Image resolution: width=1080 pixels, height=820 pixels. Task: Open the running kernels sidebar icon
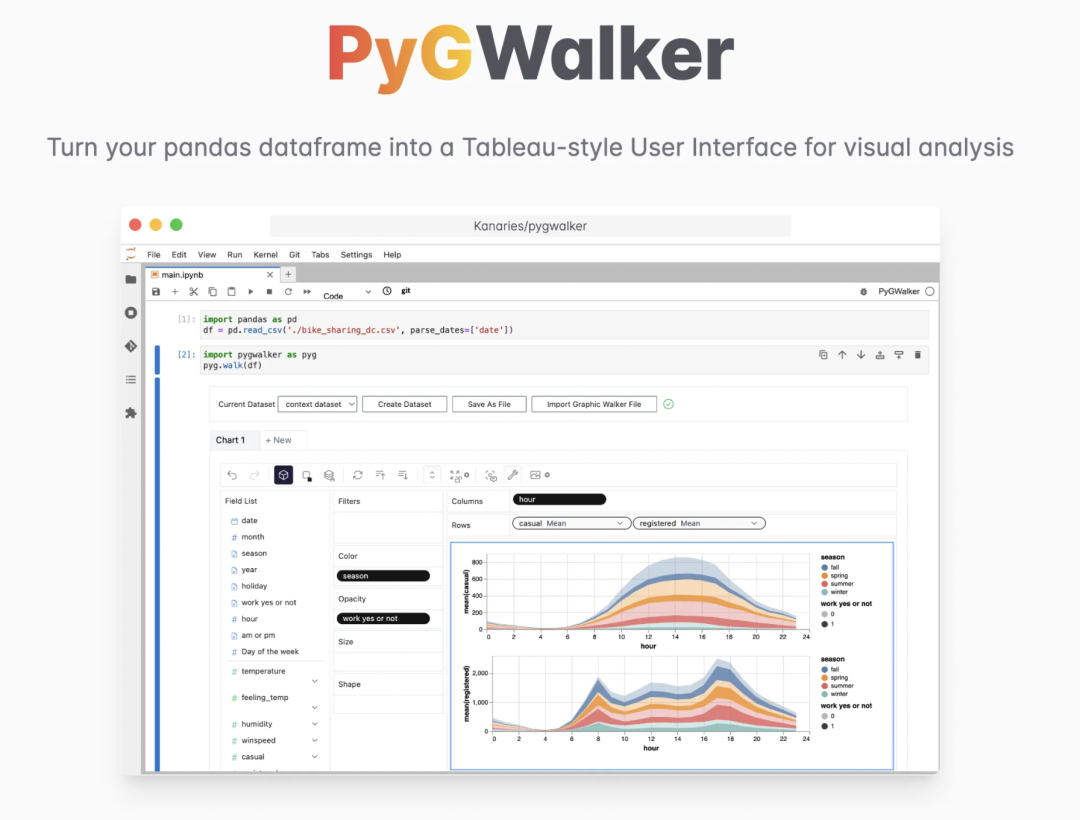131,313
